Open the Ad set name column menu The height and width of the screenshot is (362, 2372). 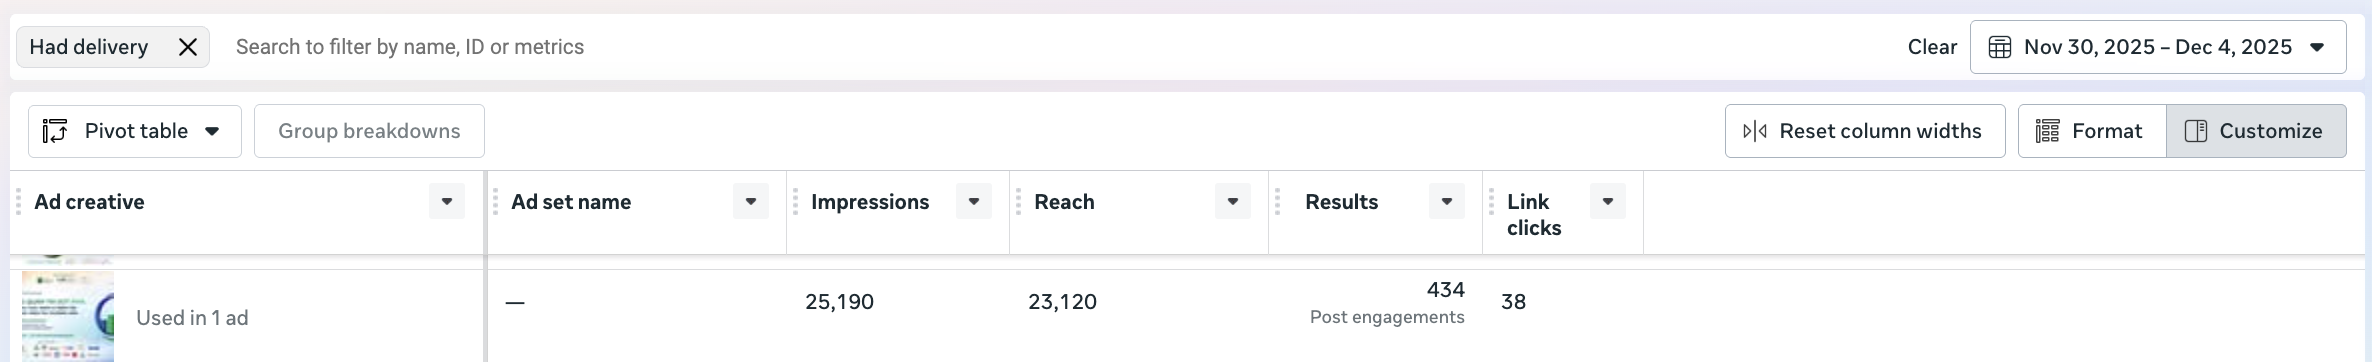751,201
